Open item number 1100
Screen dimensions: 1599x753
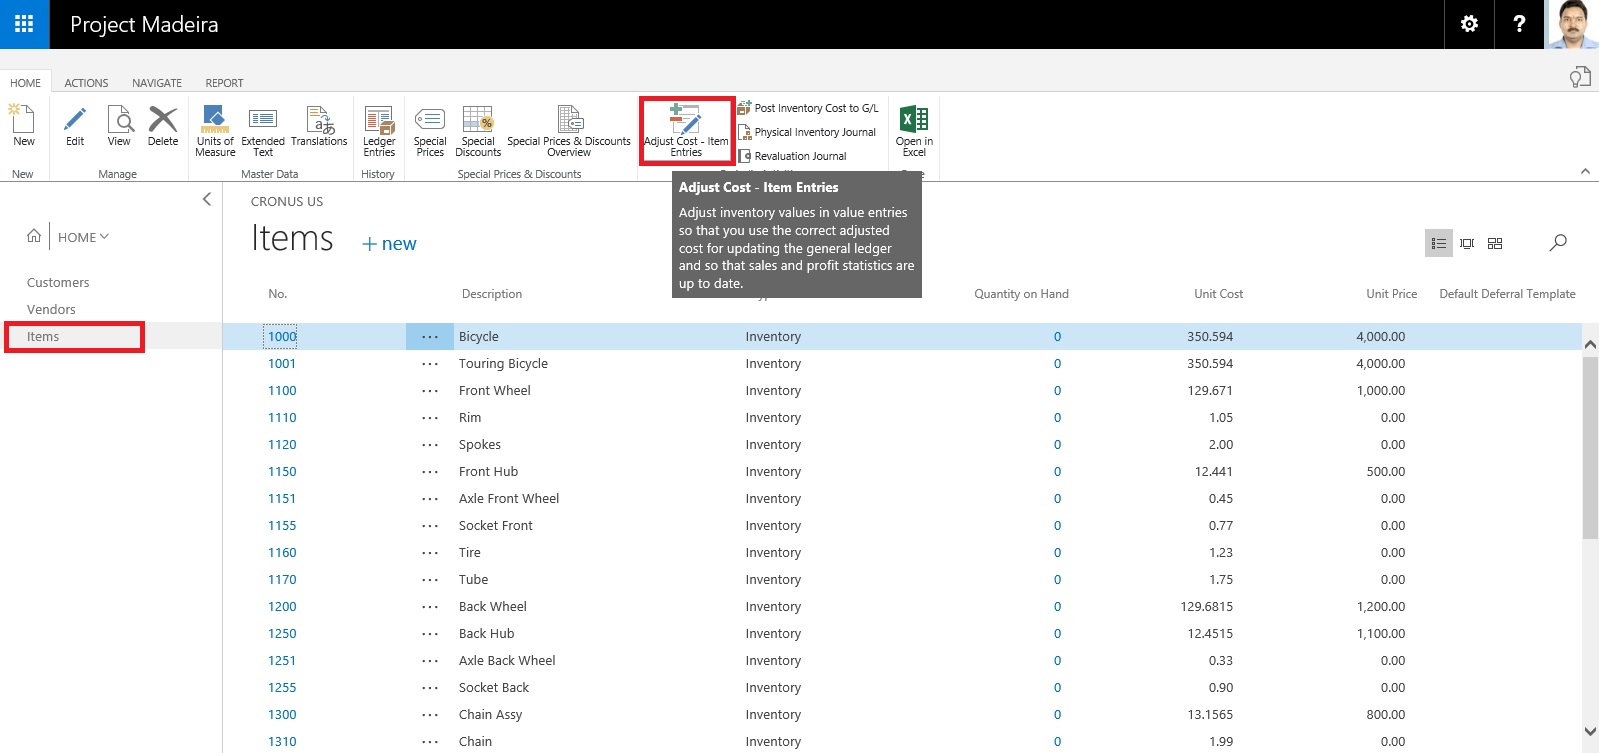(282, 391)
